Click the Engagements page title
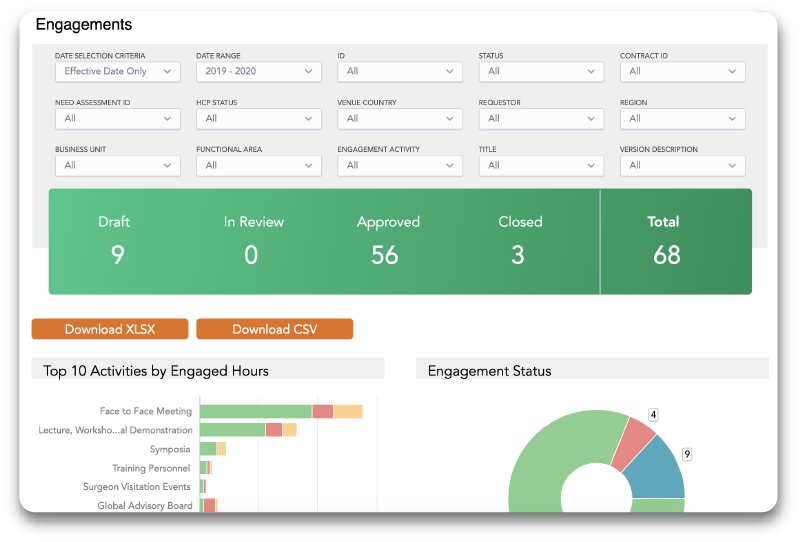The width and height of the screenshot is (800, 542). (84, 24)
